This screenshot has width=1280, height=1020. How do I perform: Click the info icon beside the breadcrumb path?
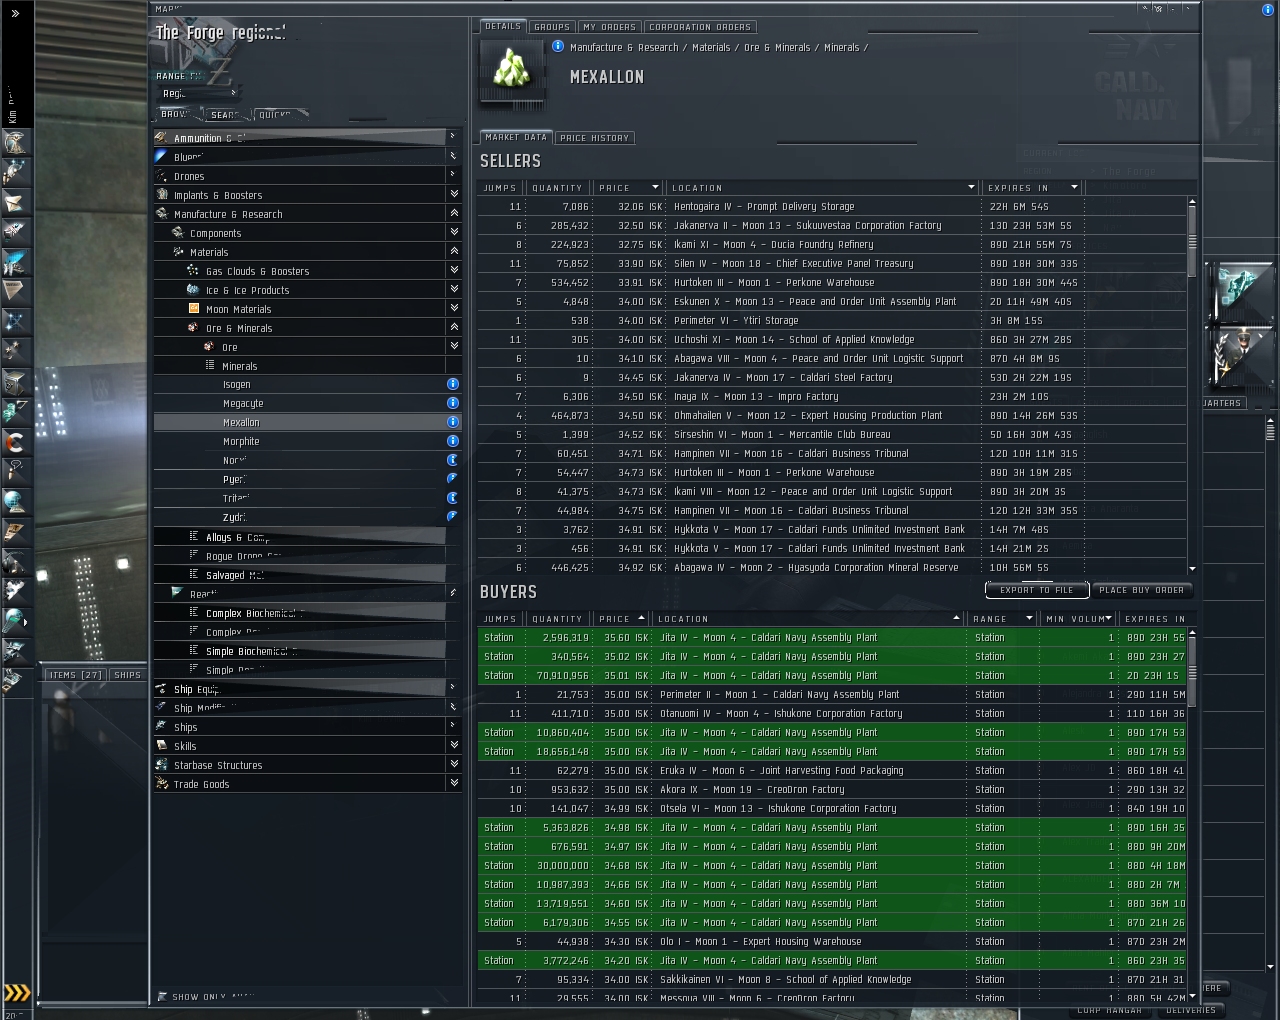[x=558, y=46]
